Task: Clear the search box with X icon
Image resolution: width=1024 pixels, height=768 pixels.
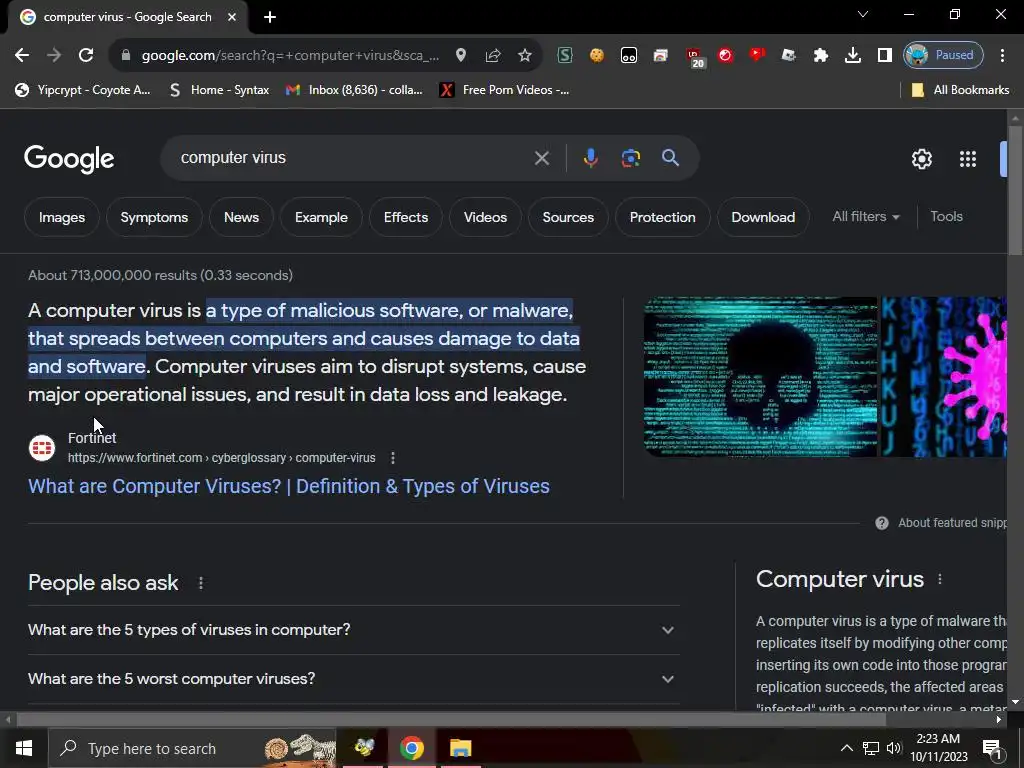Action: click(x=541, y=158)
